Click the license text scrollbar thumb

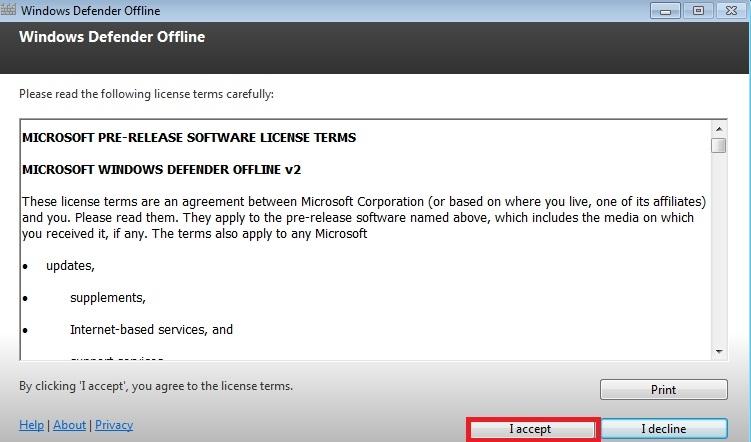pos(718,145)
